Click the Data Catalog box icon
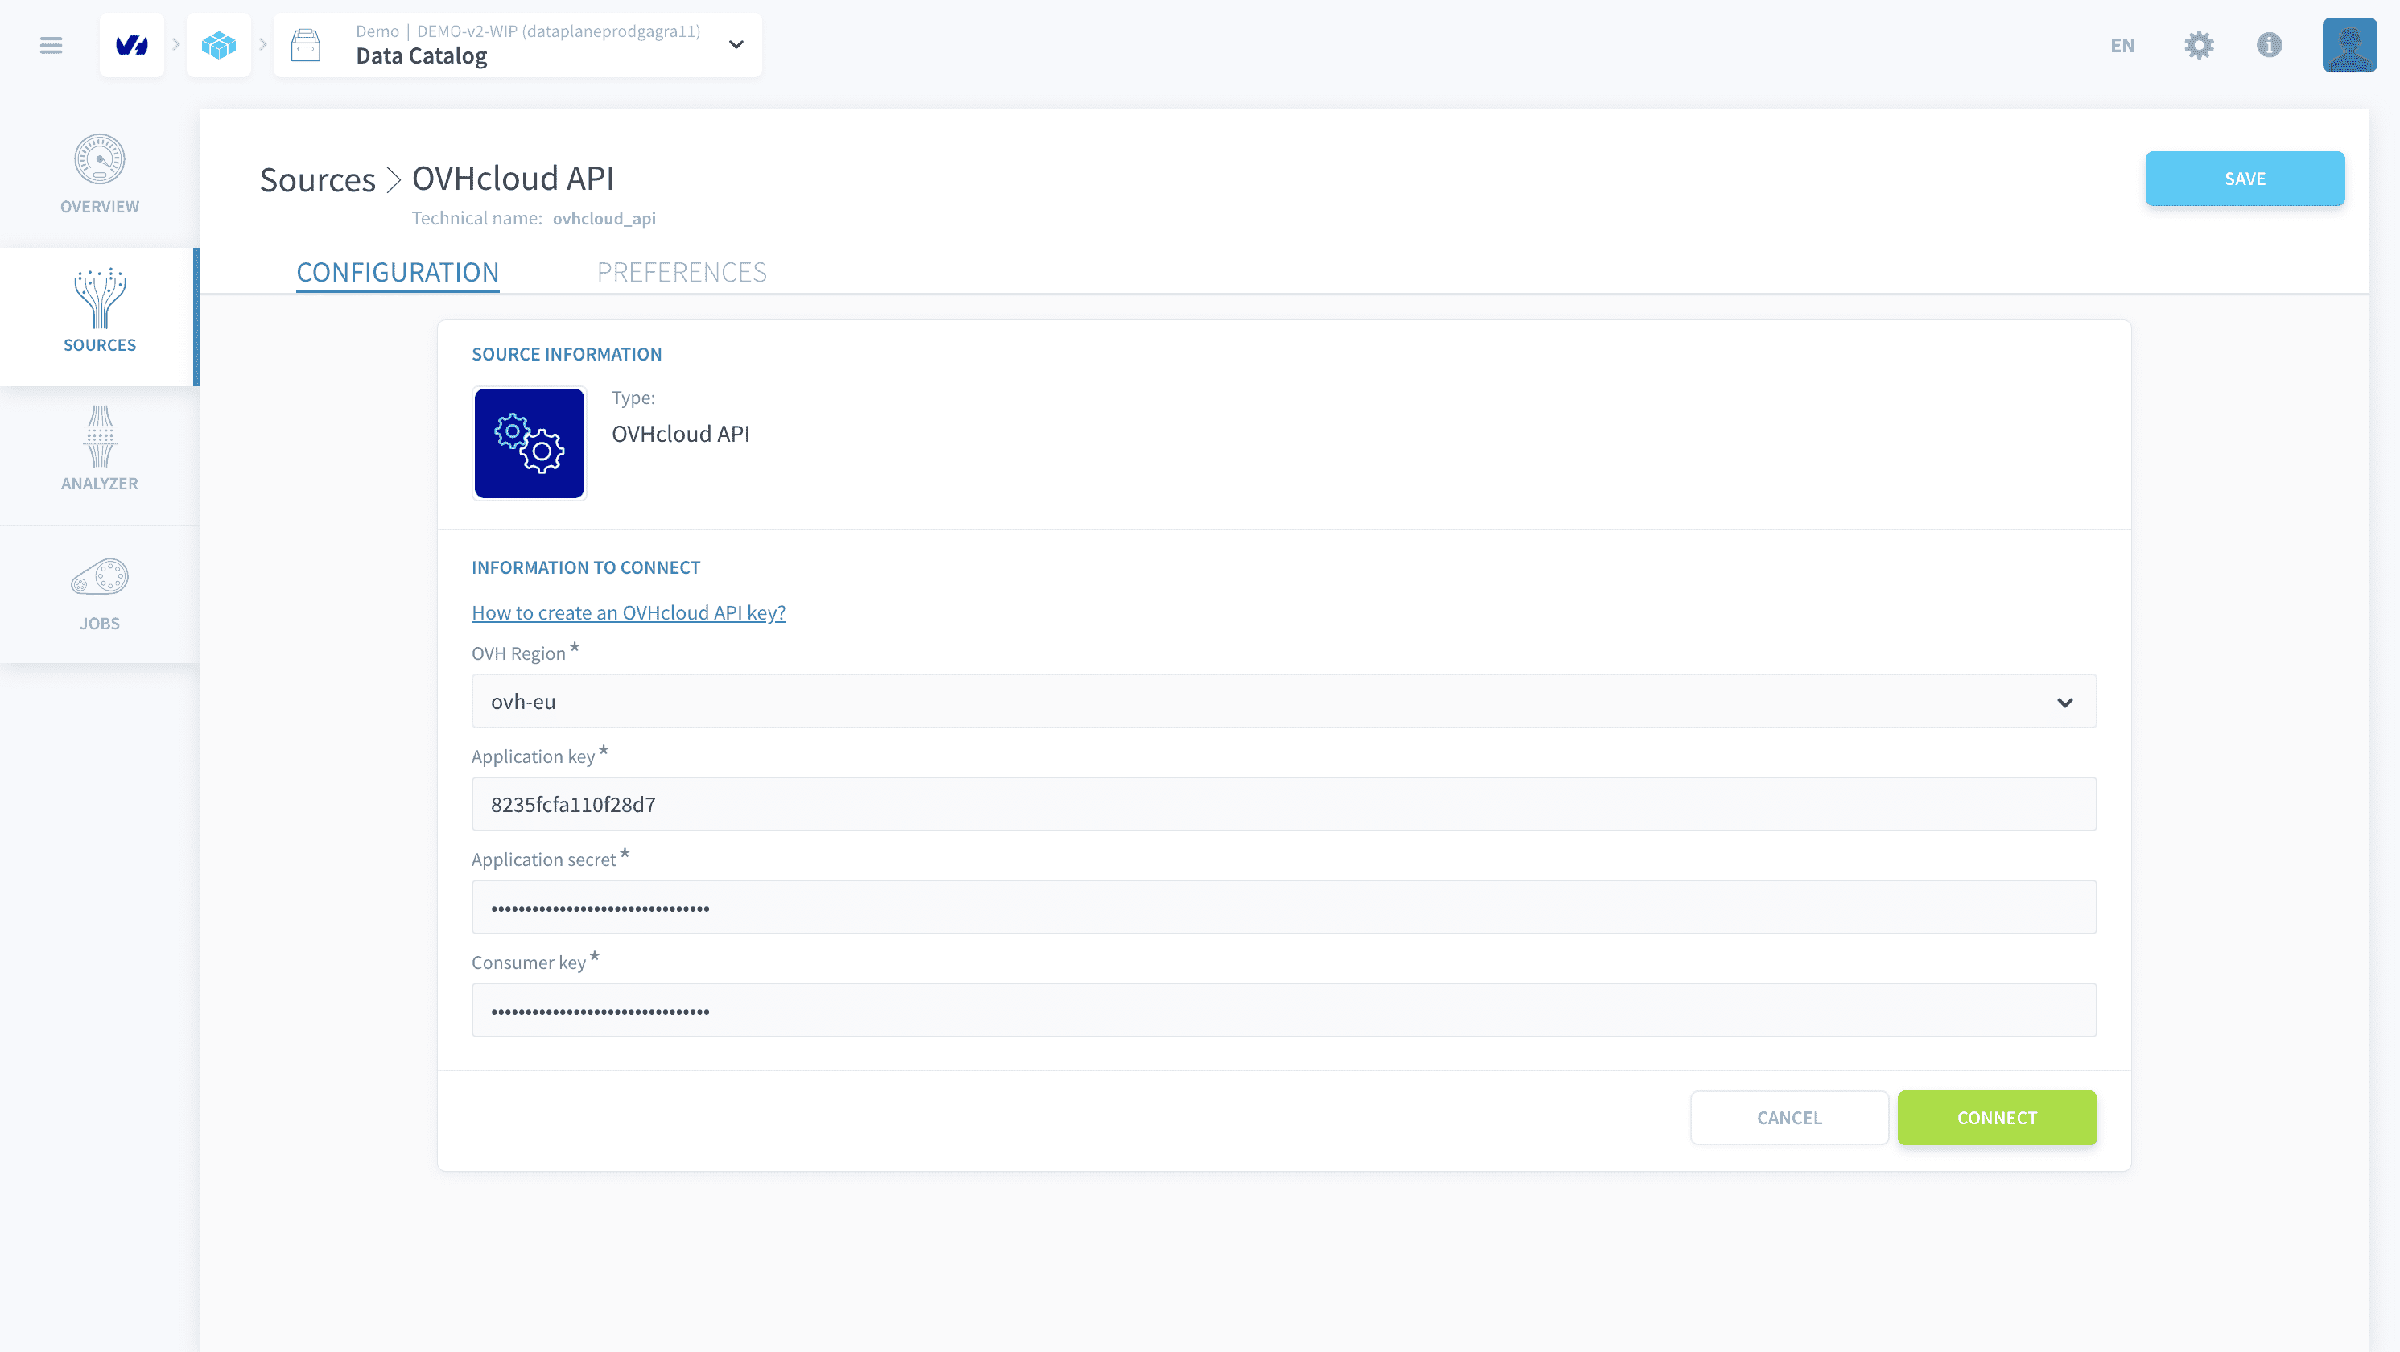 click(306, 45)
